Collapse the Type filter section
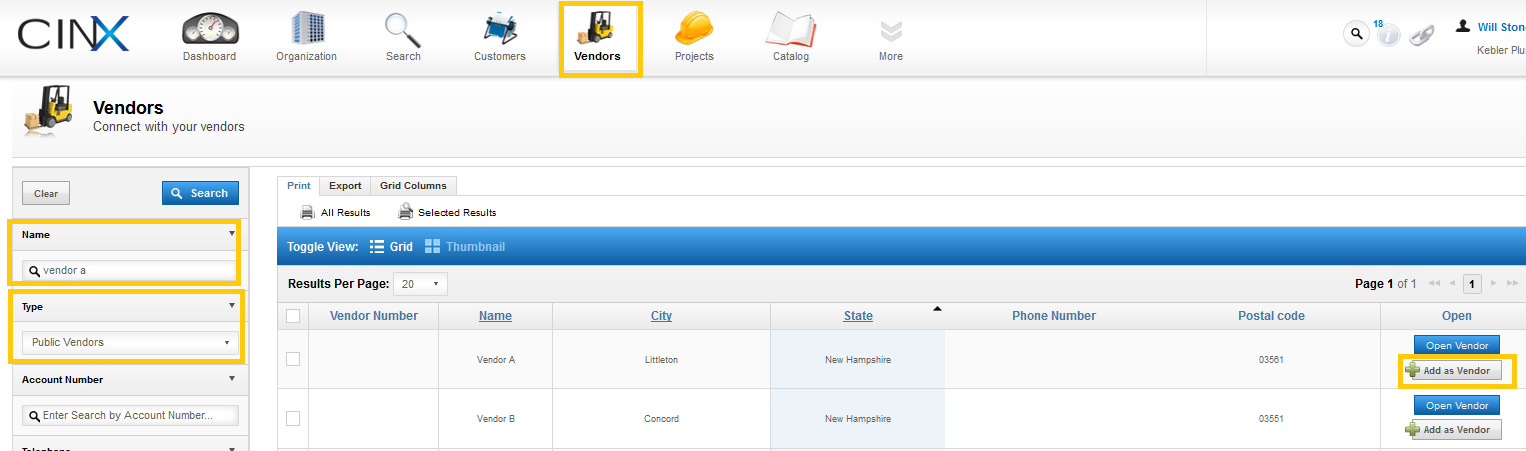 232,306
